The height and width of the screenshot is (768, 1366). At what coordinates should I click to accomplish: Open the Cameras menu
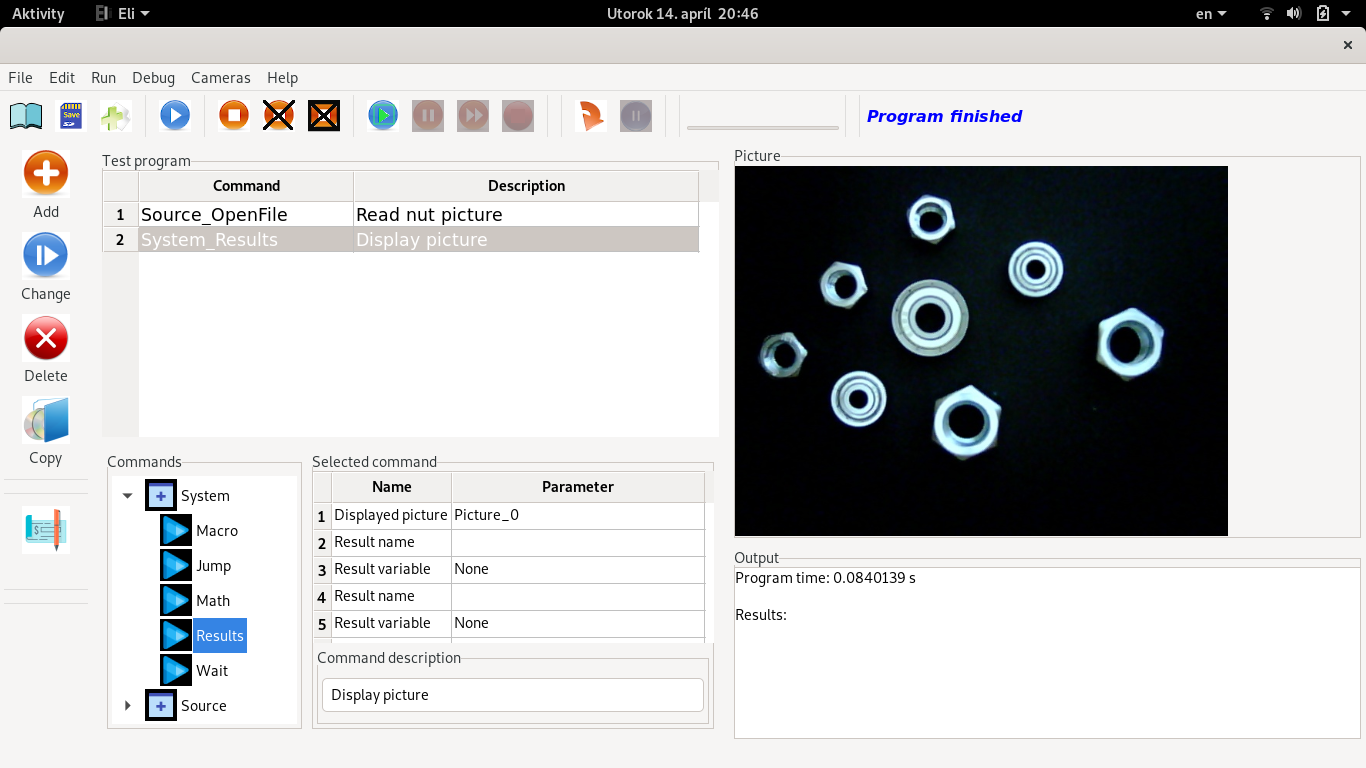click(x=221, y=78)
